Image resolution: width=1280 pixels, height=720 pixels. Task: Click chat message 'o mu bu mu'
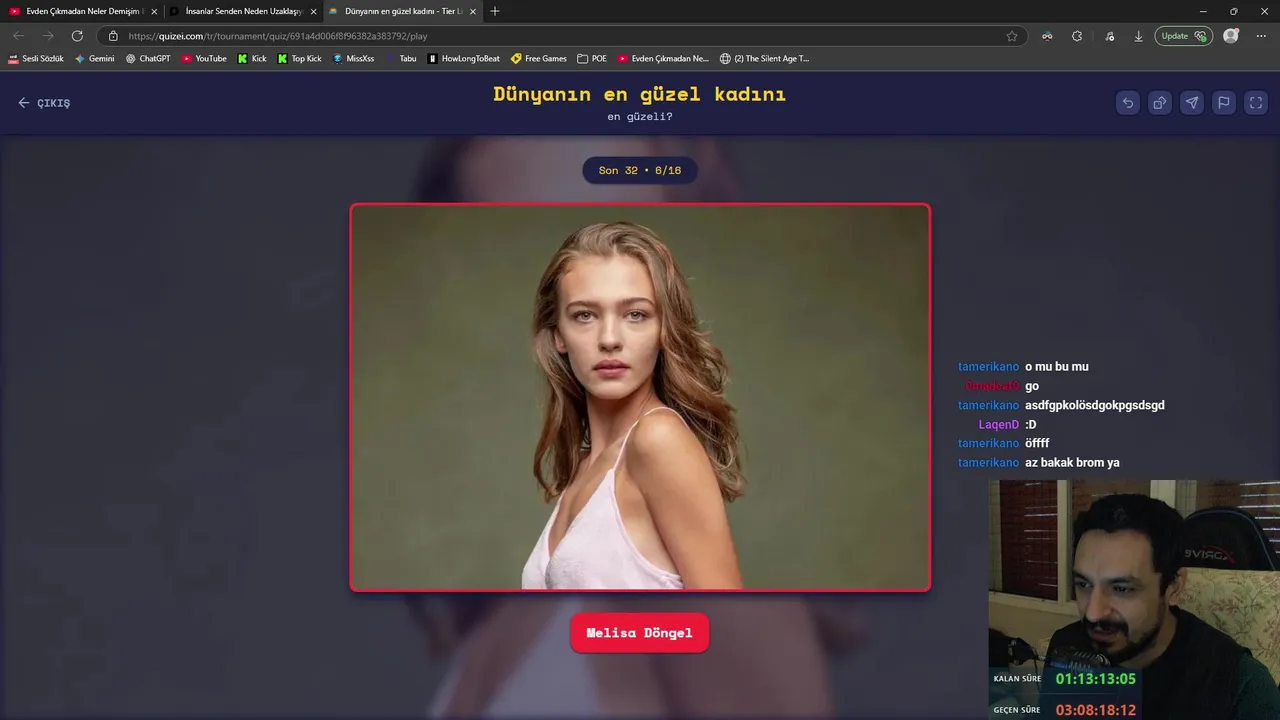(1057, 367)
